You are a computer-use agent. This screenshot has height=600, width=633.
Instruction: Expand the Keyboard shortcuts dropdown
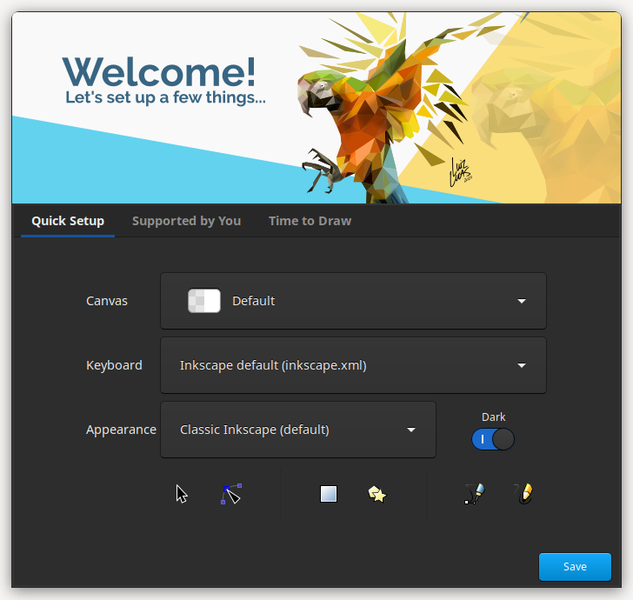[353, 365]
